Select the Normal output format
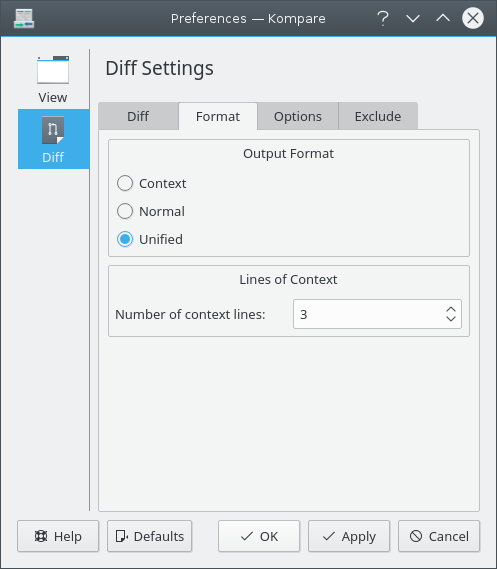The width and height of the screenshot is (497, 569). coord(151,211)
